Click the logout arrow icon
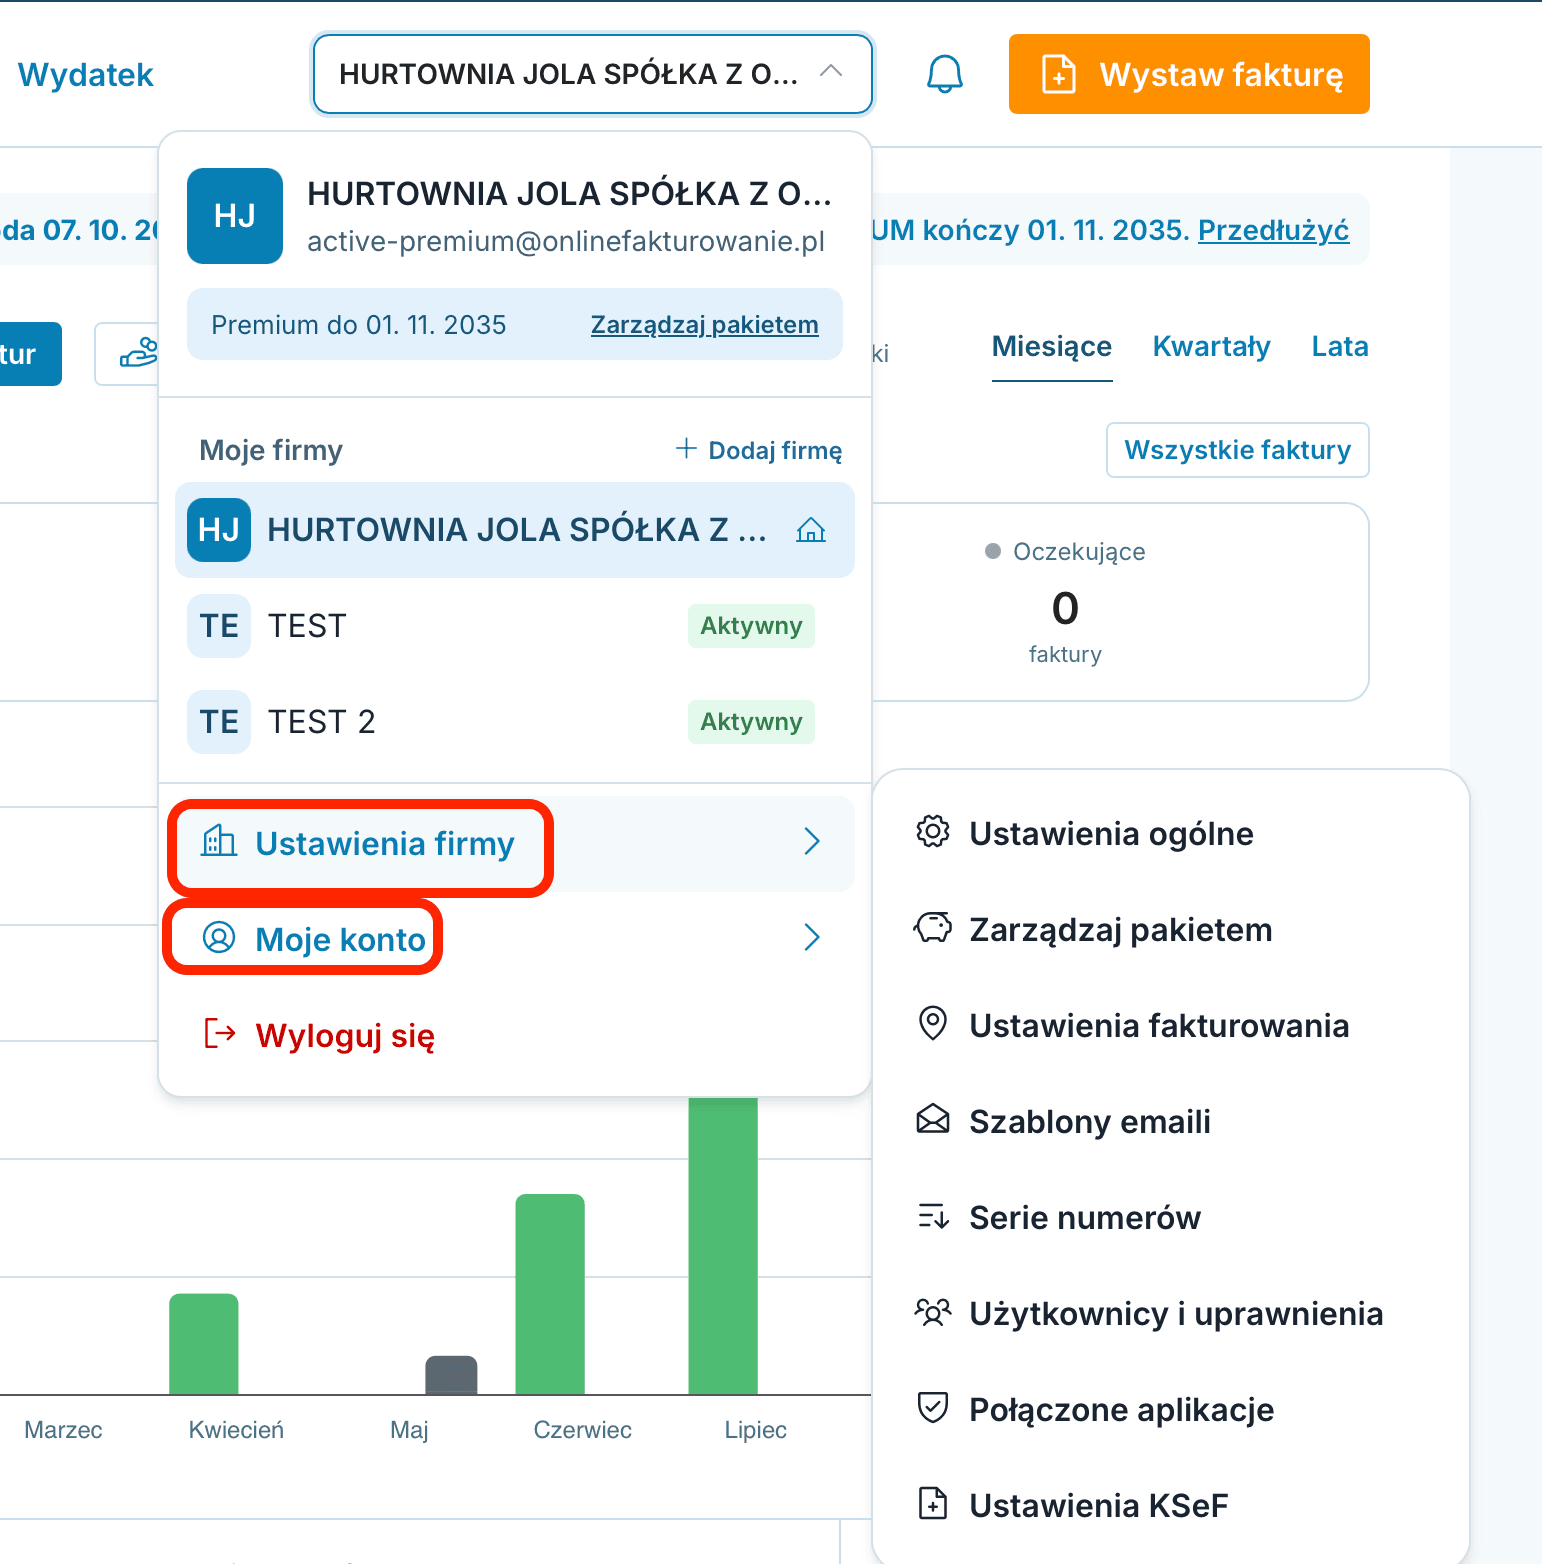 tap(220, 1034)
